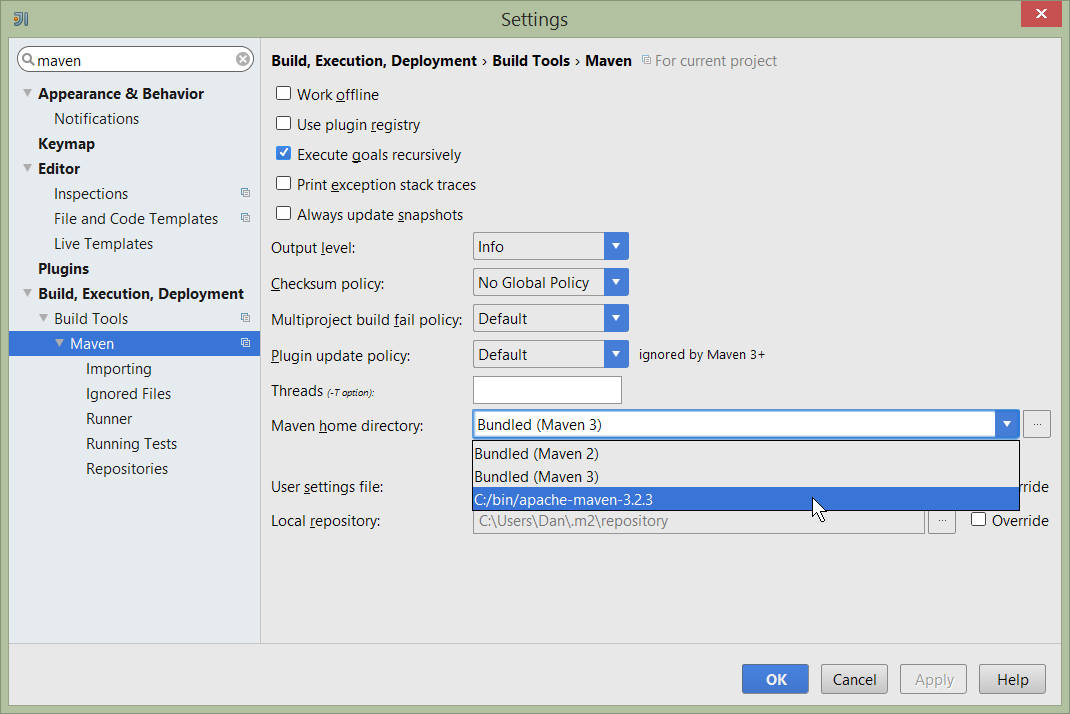Enable the Work offline checkbox

(284, 94)
